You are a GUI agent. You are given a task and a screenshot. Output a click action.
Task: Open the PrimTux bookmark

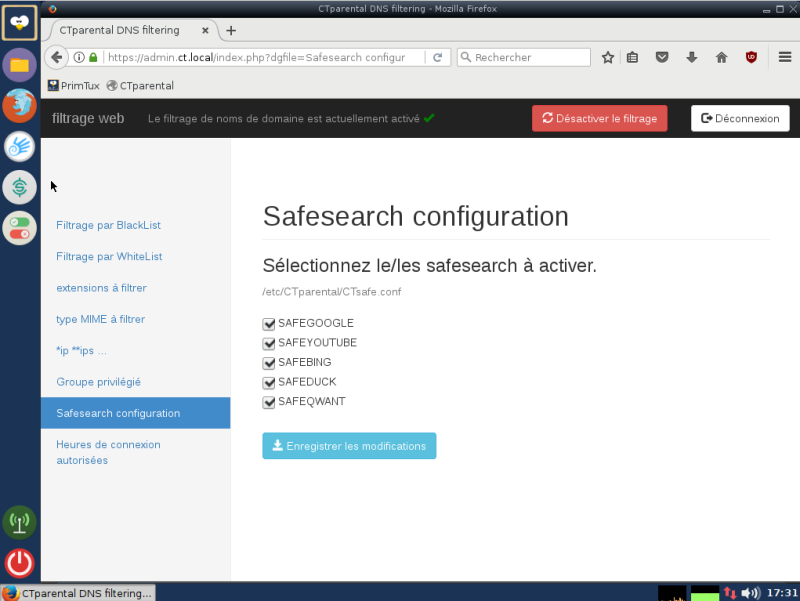click(73, 86)
